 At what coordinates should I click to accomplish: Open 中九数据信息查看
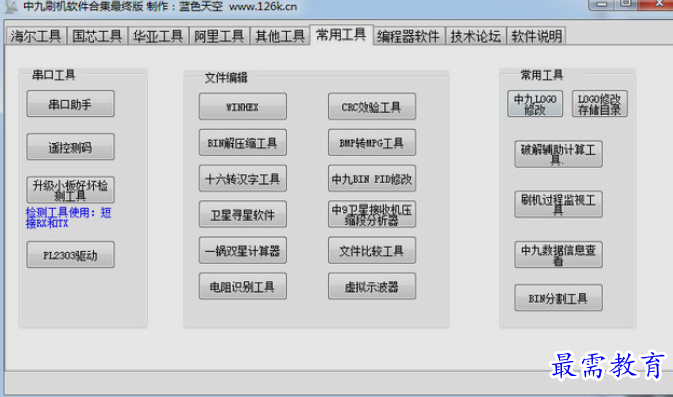point(558,255)
